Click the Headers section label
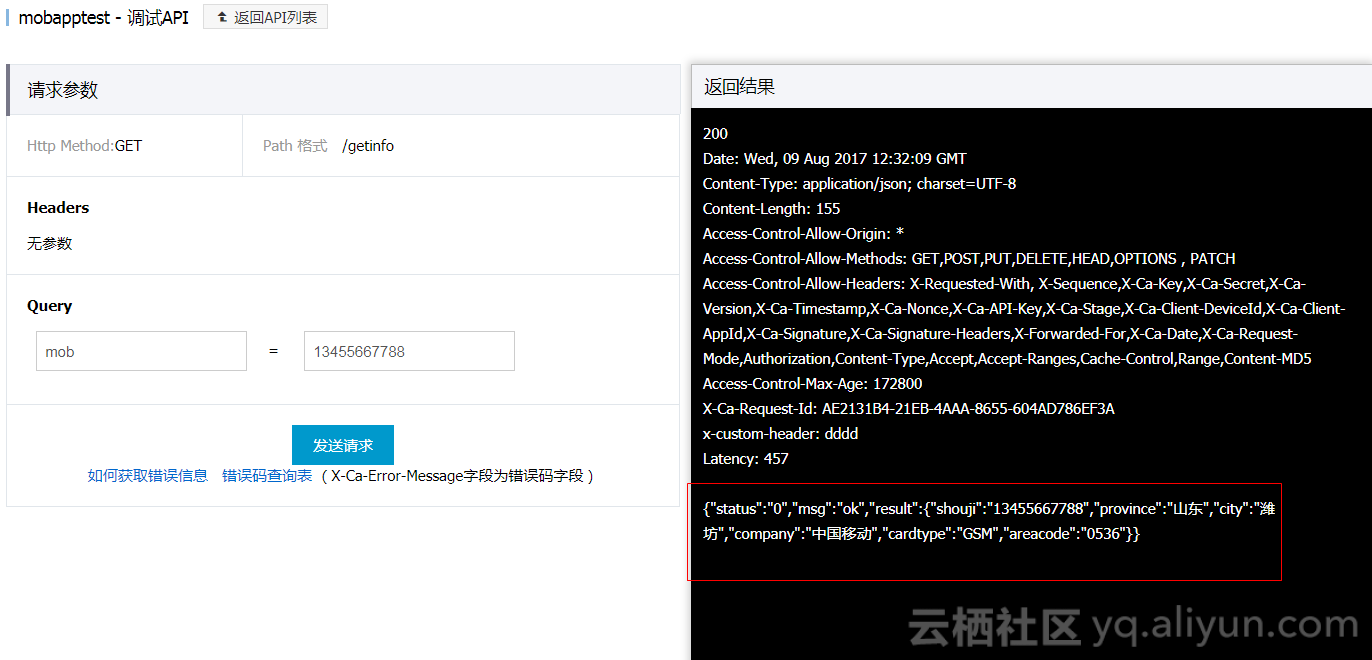This screenshot has width=1372, height=660. 58,208
